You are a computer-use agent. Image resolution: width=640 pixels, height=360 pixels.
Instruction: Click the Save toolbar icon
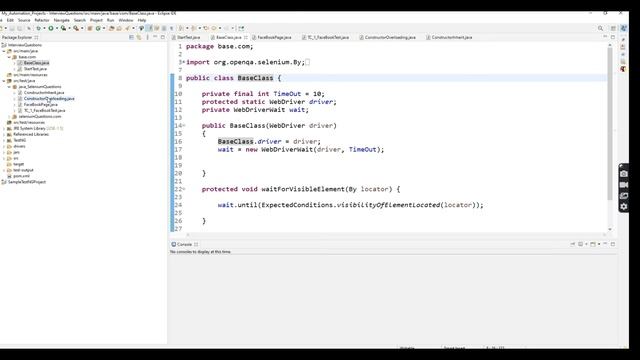coord(11,28)
